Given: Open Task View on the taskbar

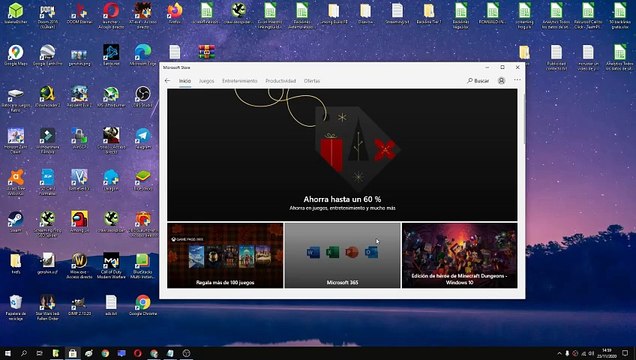Looking at the screenshot, I should click(x=39, y=353).
